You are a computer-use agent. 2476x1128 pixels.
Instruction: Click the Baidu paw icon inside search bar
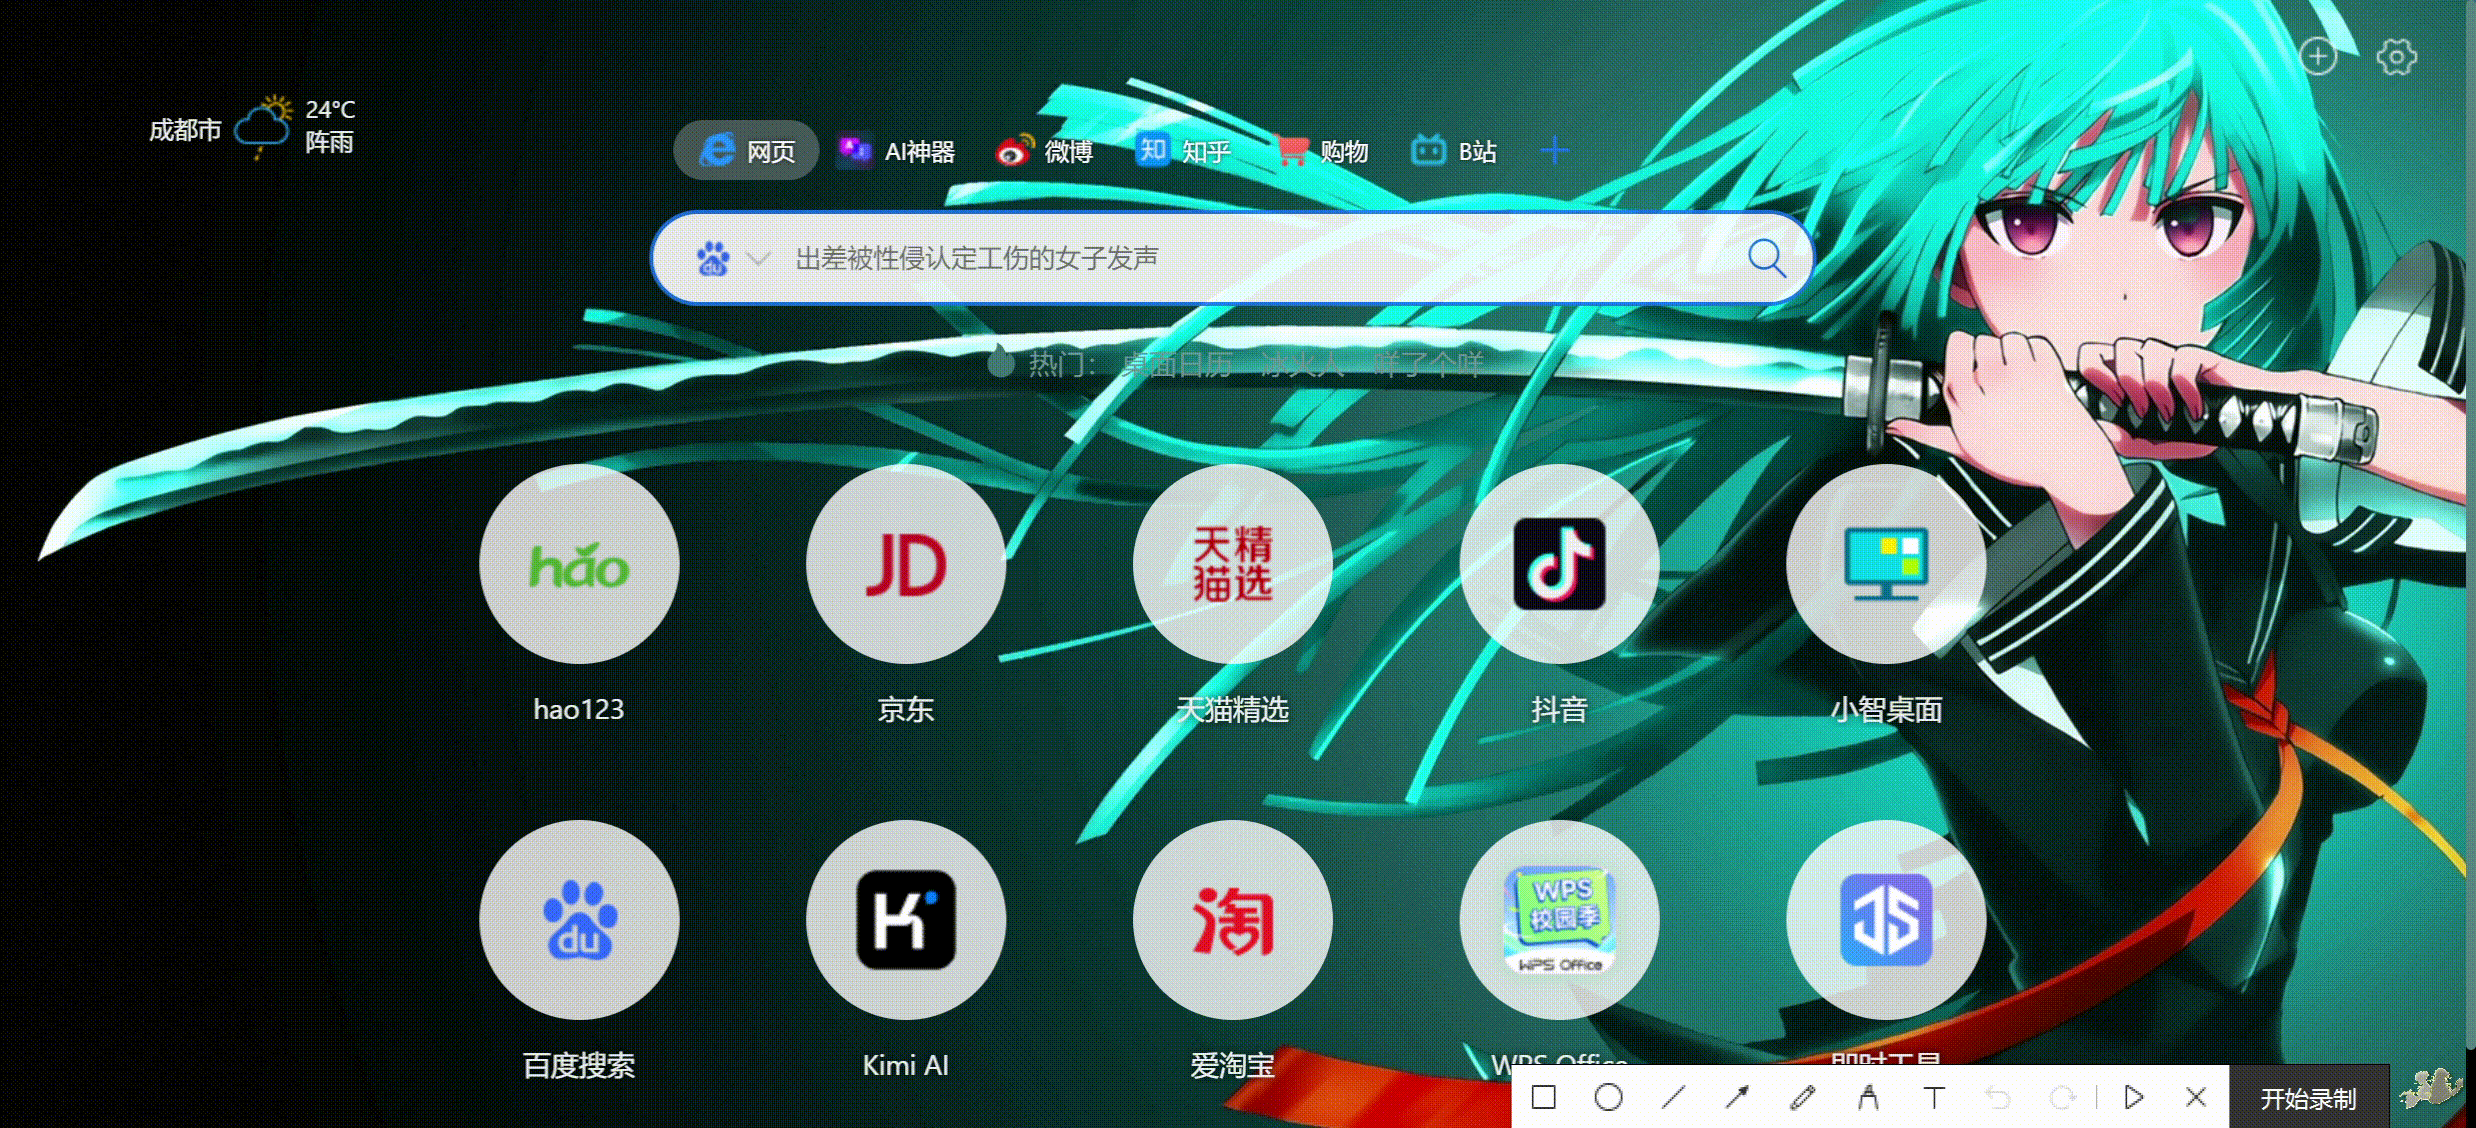coord(713,258)
